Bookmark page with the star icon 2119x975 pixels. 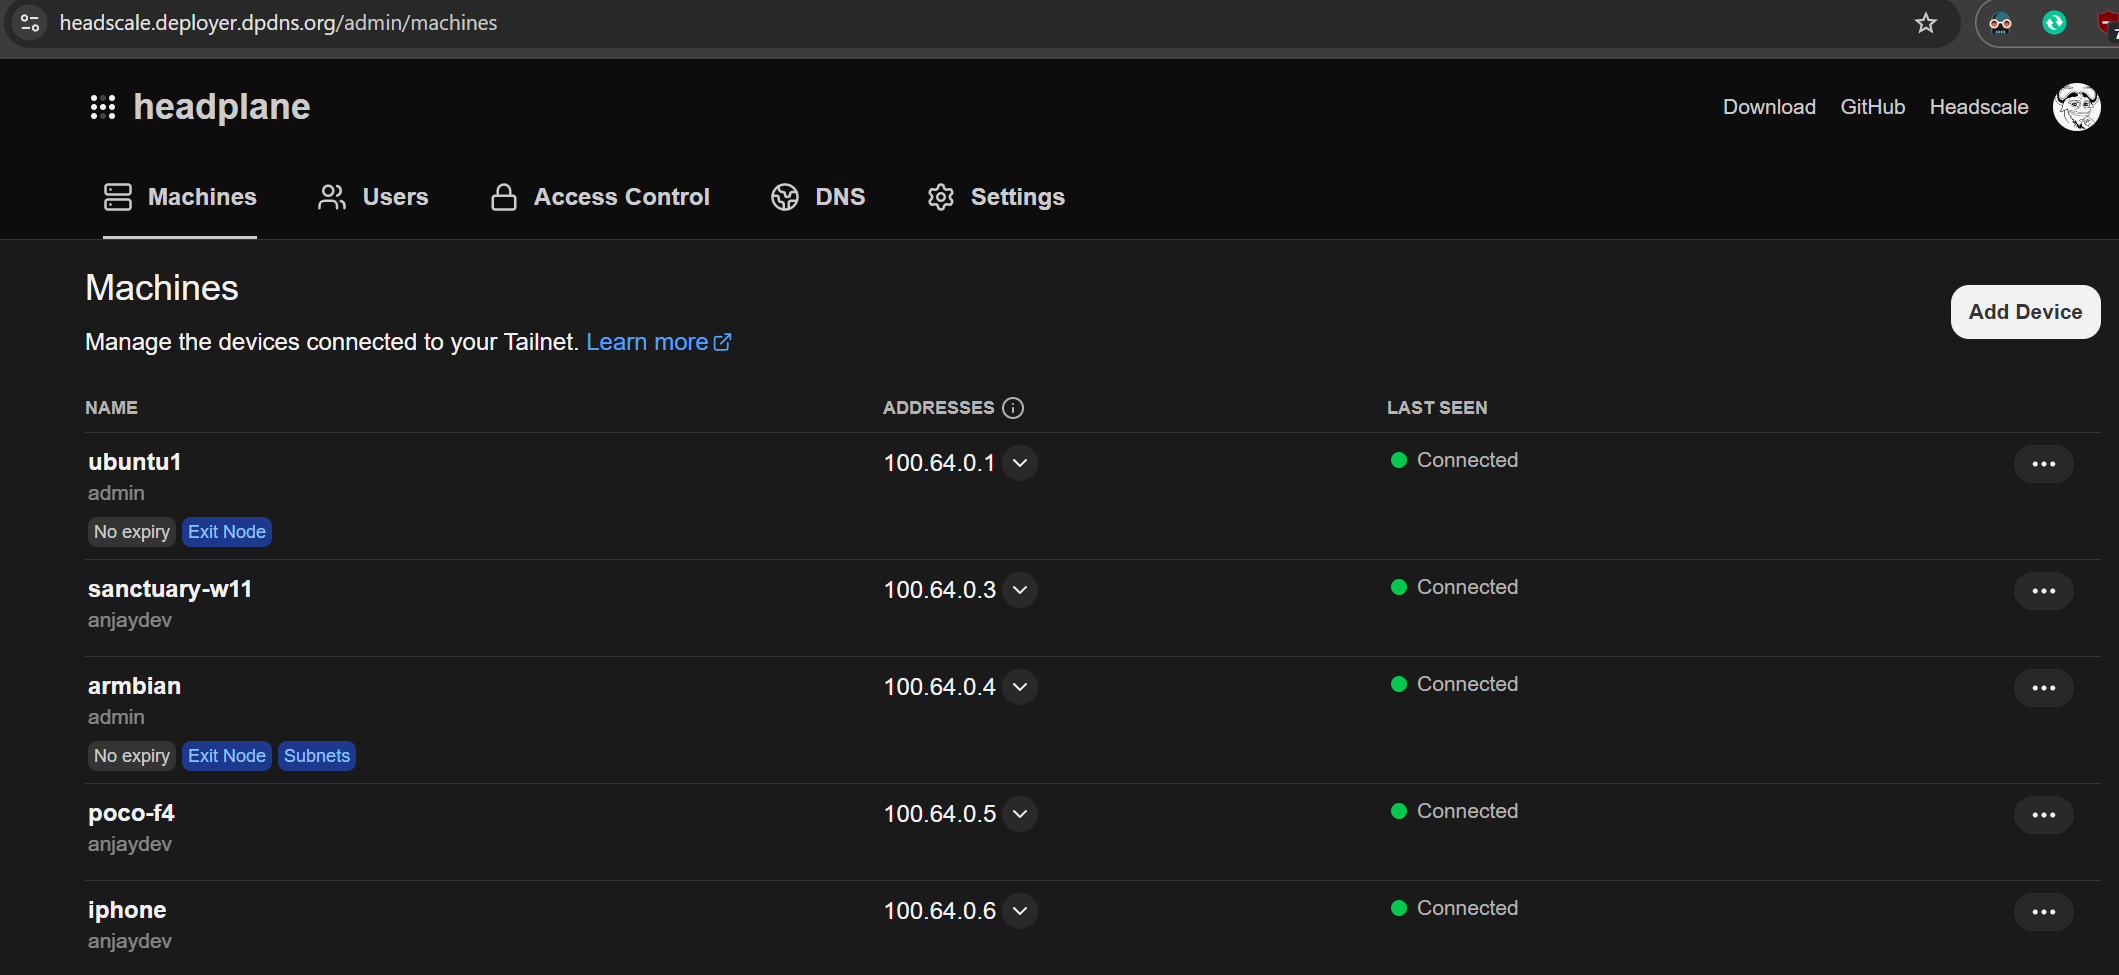click(x=1925, y=23)
